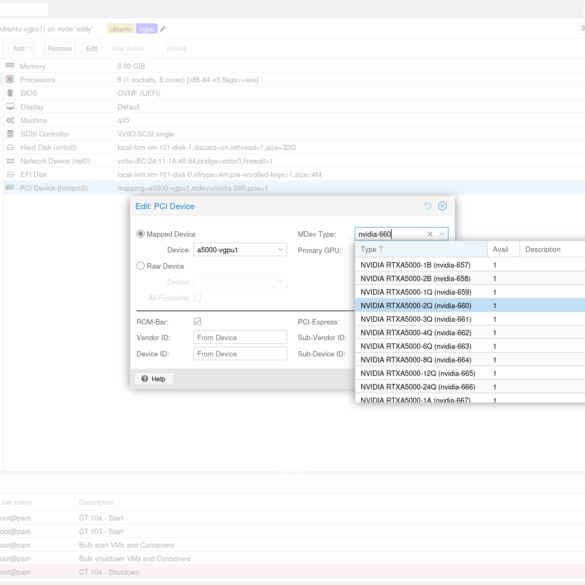Choose NVIDIA RTXA5000-1B (nvidia-657)
Viewport: 585px width, 585px height.
coord(470,265)
